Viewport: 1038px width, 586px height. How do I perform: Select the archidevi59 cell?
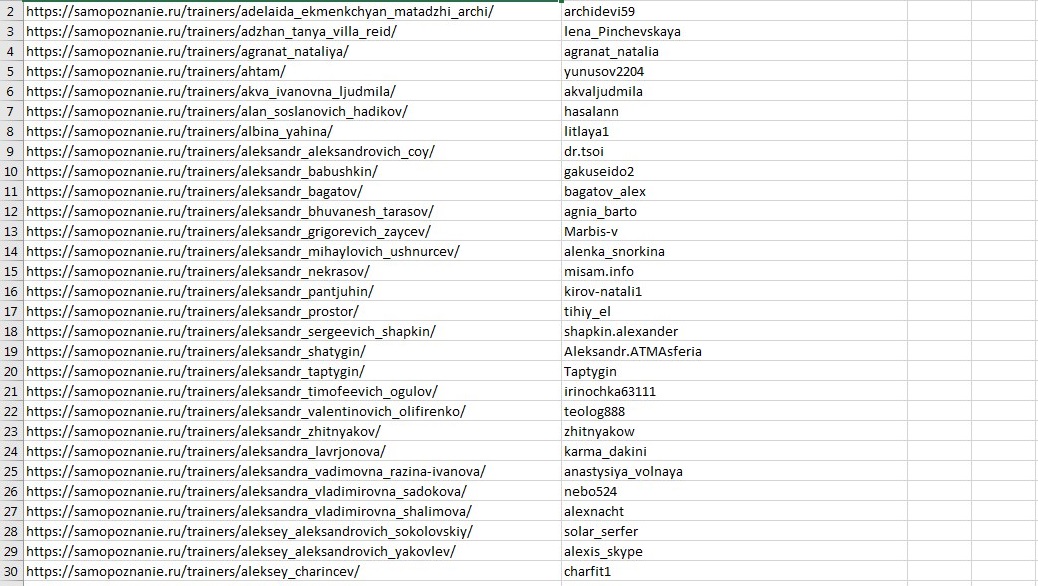click(734, 11)
